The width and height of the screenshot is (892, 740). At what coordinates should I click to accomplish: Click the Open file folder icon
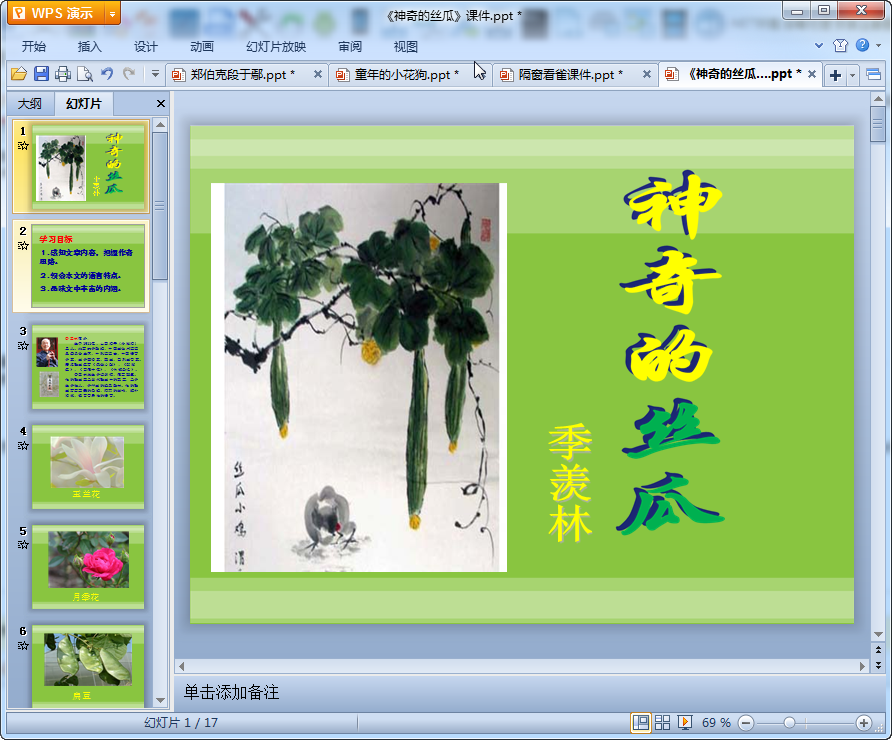[x=19, y=73]
